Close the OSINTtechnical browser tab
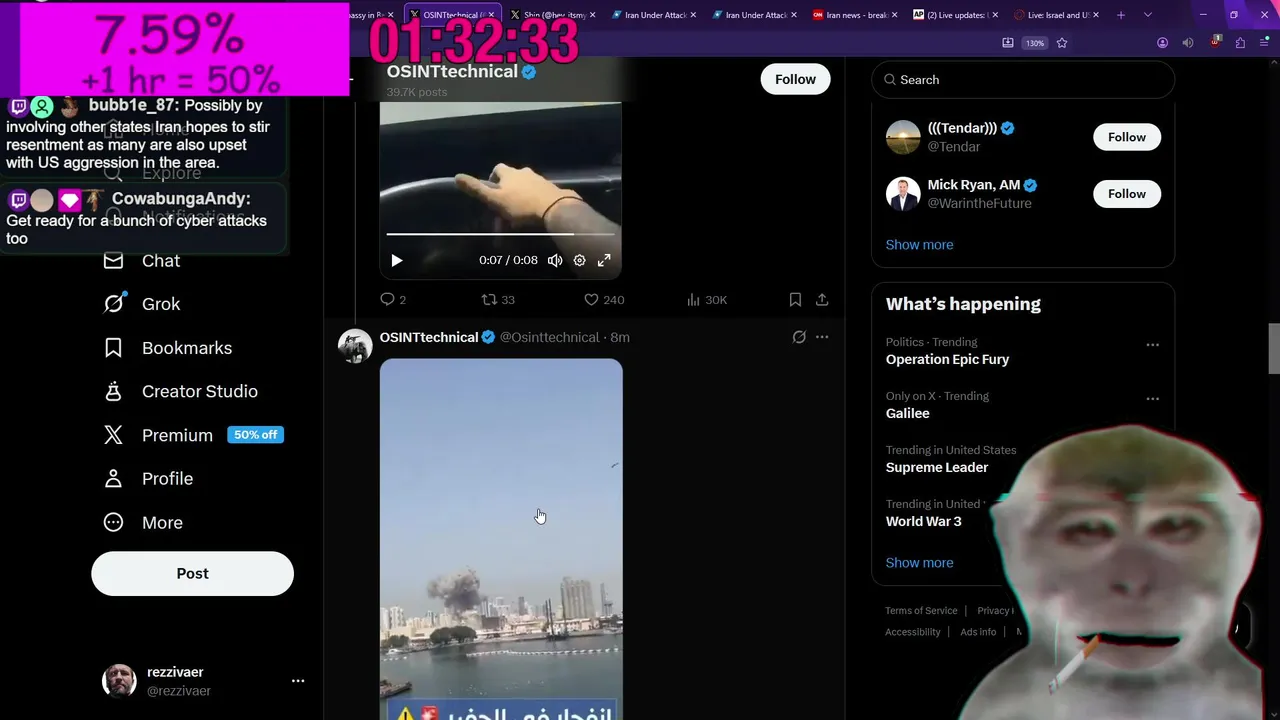This screenshot has height=720, width=1280. [491, 15]
